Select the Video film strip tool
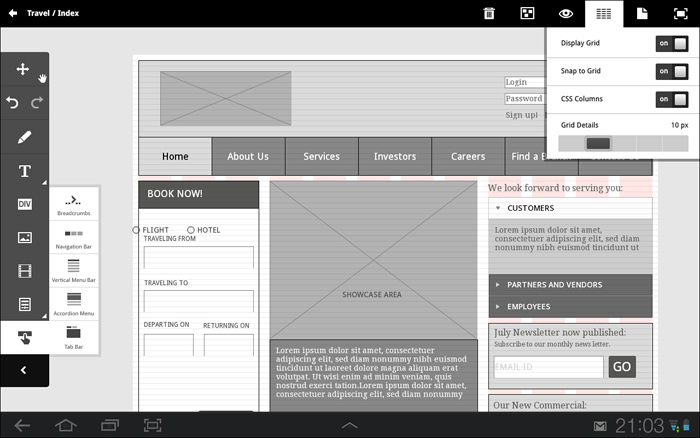The width and height of the screenshot is (700, 438). [24, 271]
